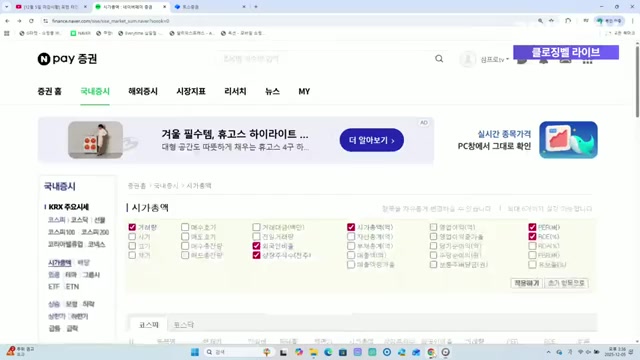Click the browser forward arrow
The height and width of the screenshot is (360, 640).
tap(19, 21)
